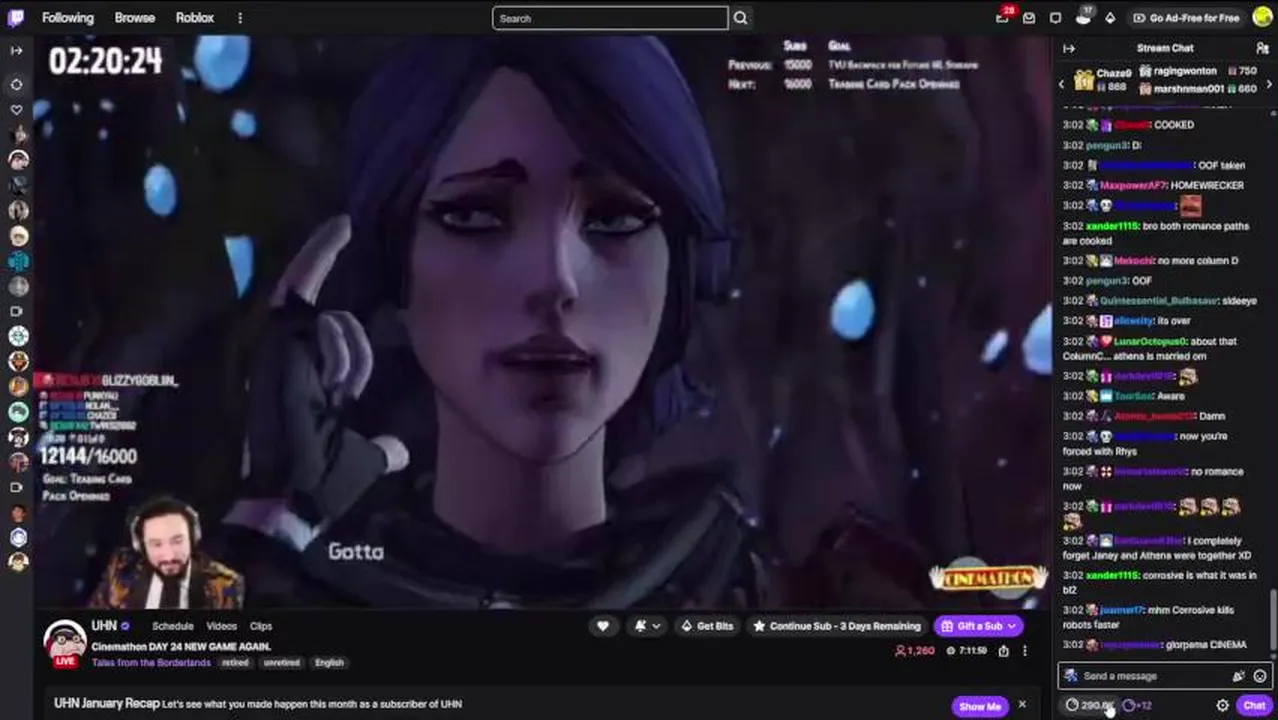Open the notification bell dropdown
Viewport: 1278px width, 720px height.
pos(647,626)
